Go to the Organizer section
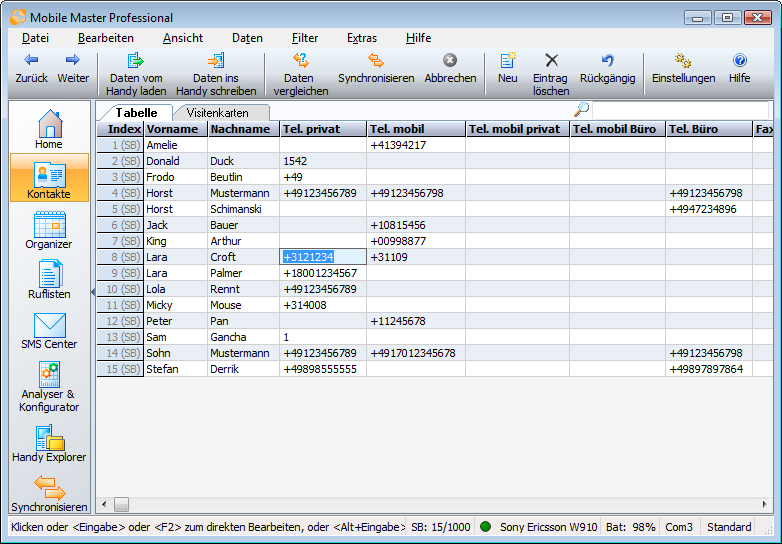This screenshot has height=544, width=782. point(49,230)
